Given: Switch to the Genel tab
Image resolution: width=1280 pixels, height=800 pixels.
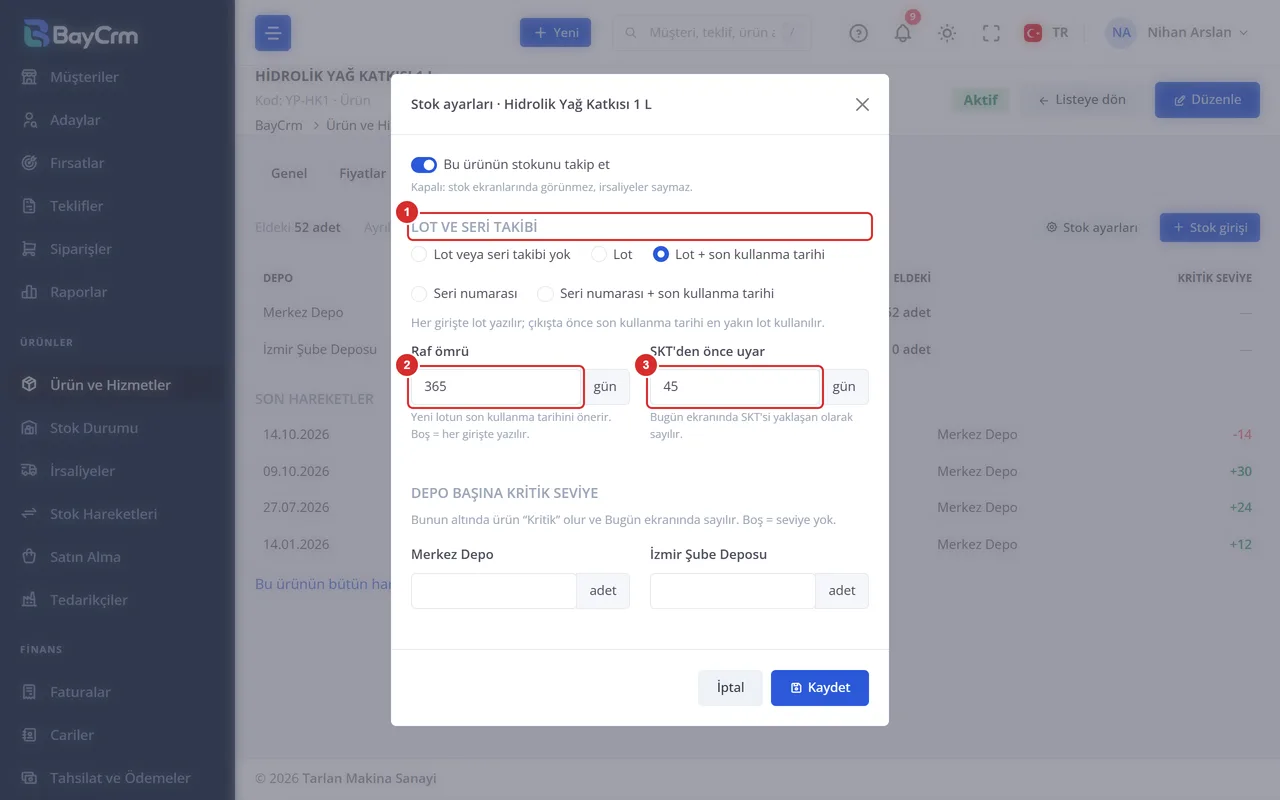Looking at the screenshot, I should pyautogui.click(x=289, y=173).
